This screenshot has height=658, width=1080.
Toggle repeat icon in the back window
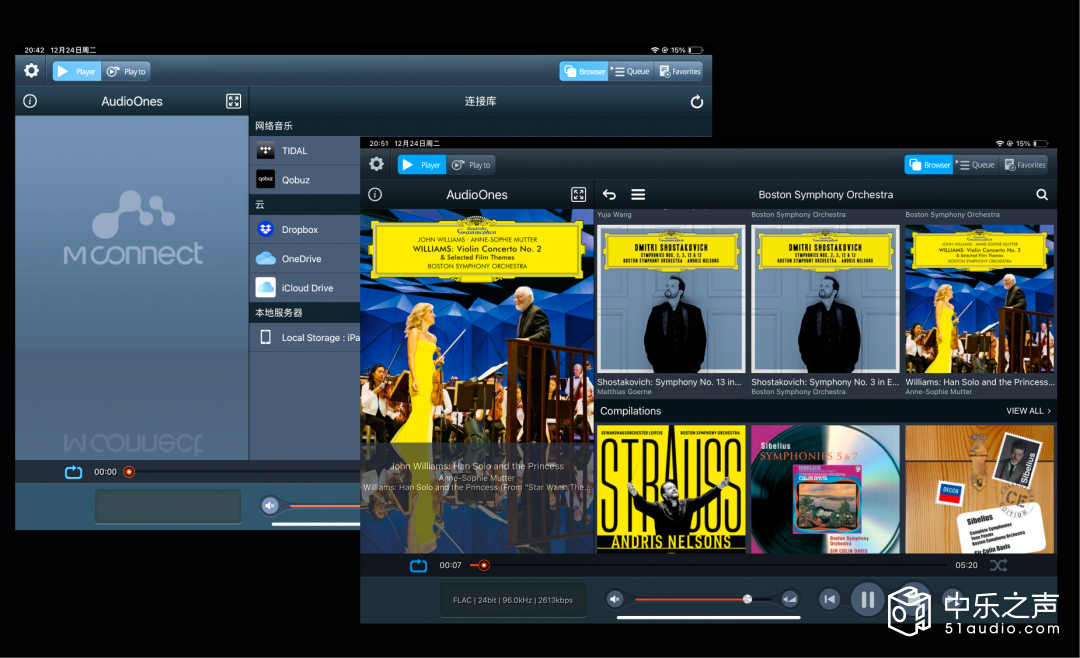[x=74, y=472]
